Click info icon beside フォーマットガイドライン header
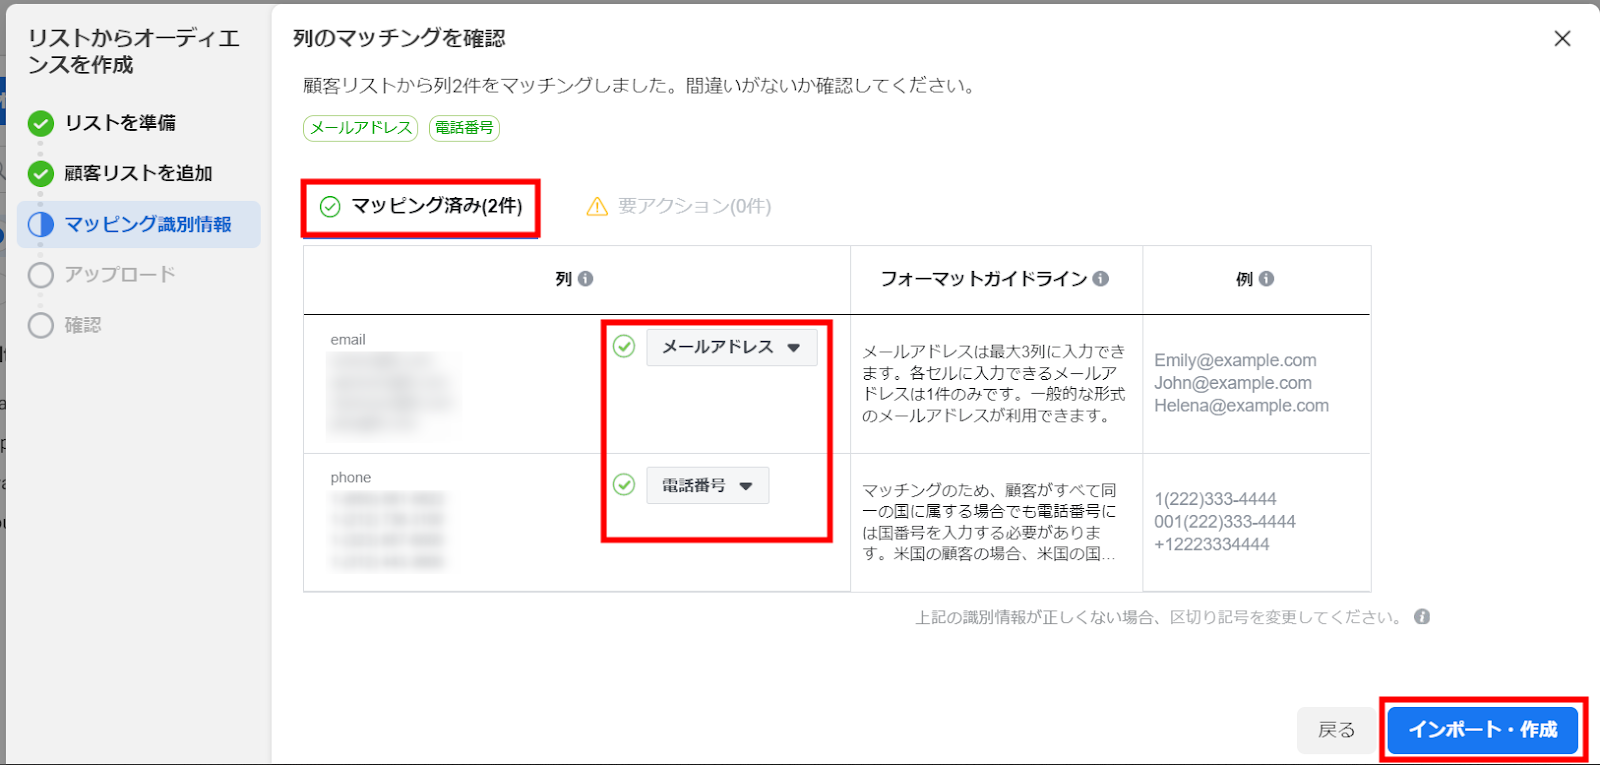The height and width of the screenshot is (765, 1600). 1101,279
